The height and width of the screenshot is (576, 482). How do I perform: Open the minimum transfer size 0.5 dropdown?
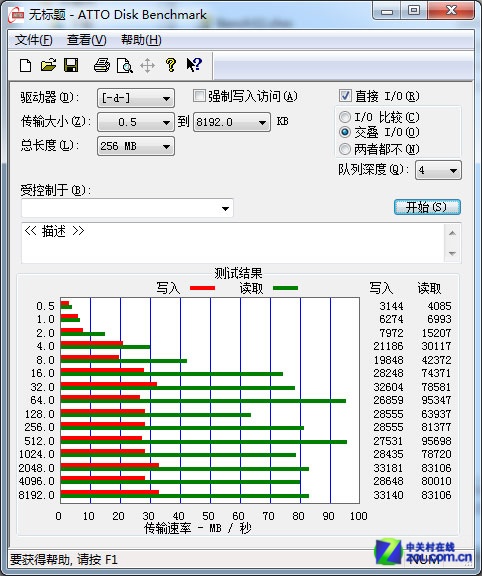tap(136, 122)
